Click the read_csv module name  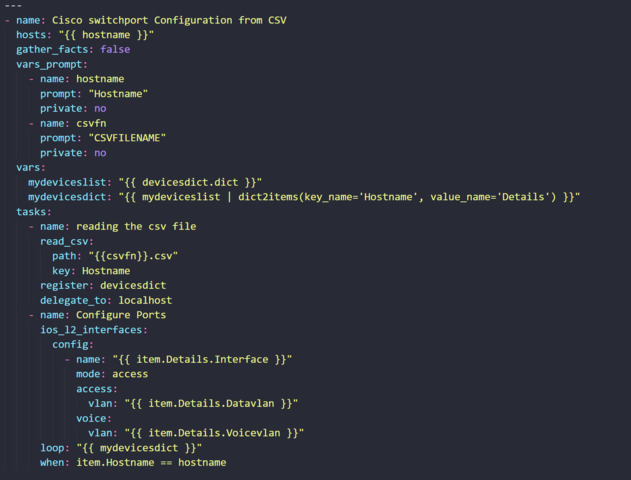65,241
